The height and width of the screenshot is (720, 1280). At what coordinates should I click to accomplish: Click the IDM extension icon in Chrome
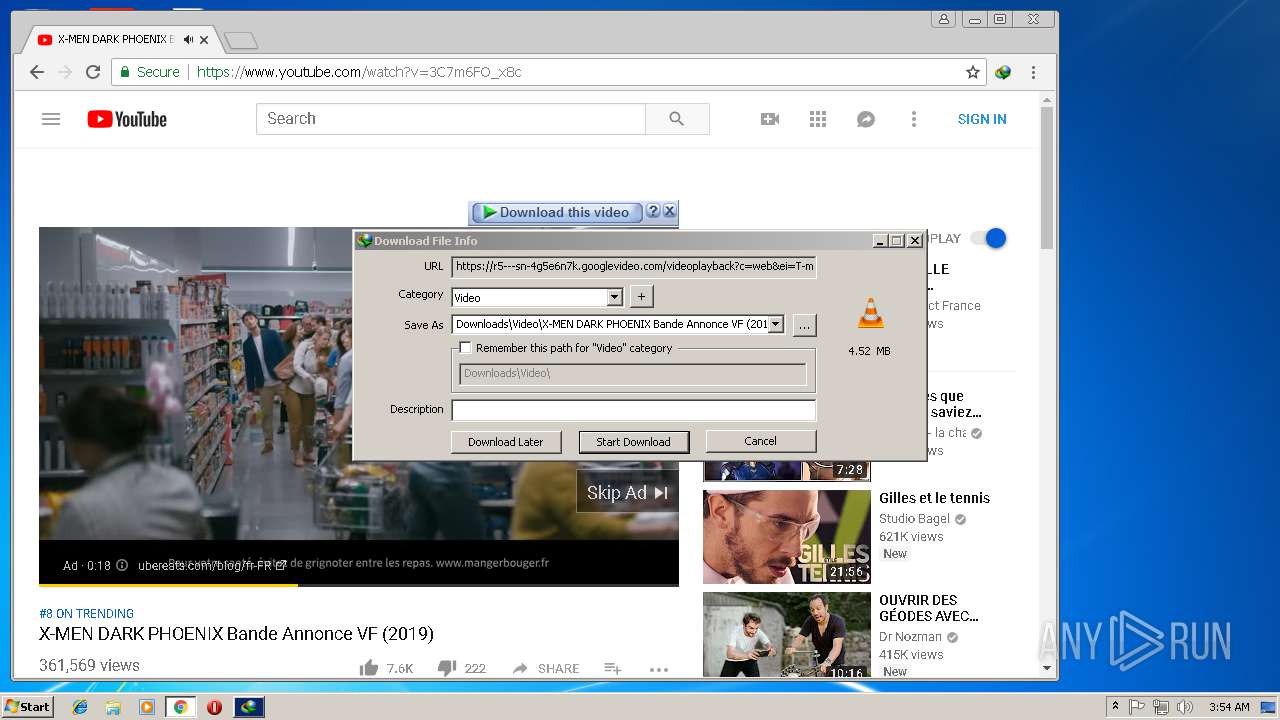tap(1003, 72)
